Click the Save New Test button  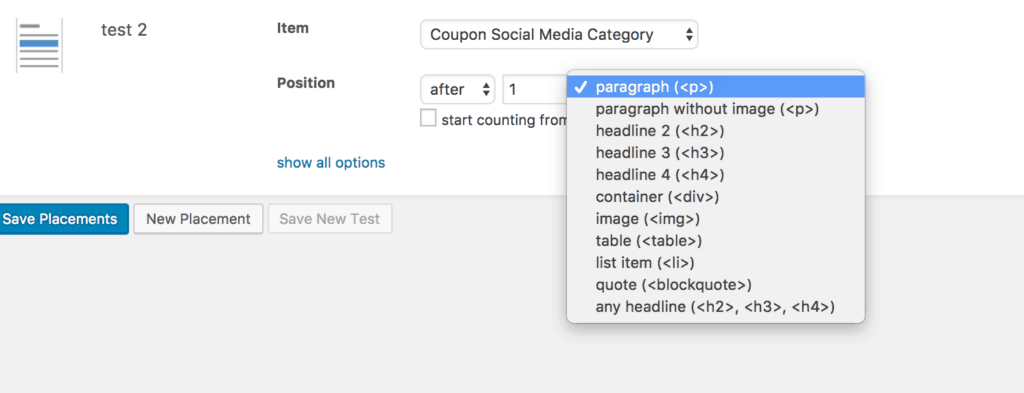coord(330,219)
